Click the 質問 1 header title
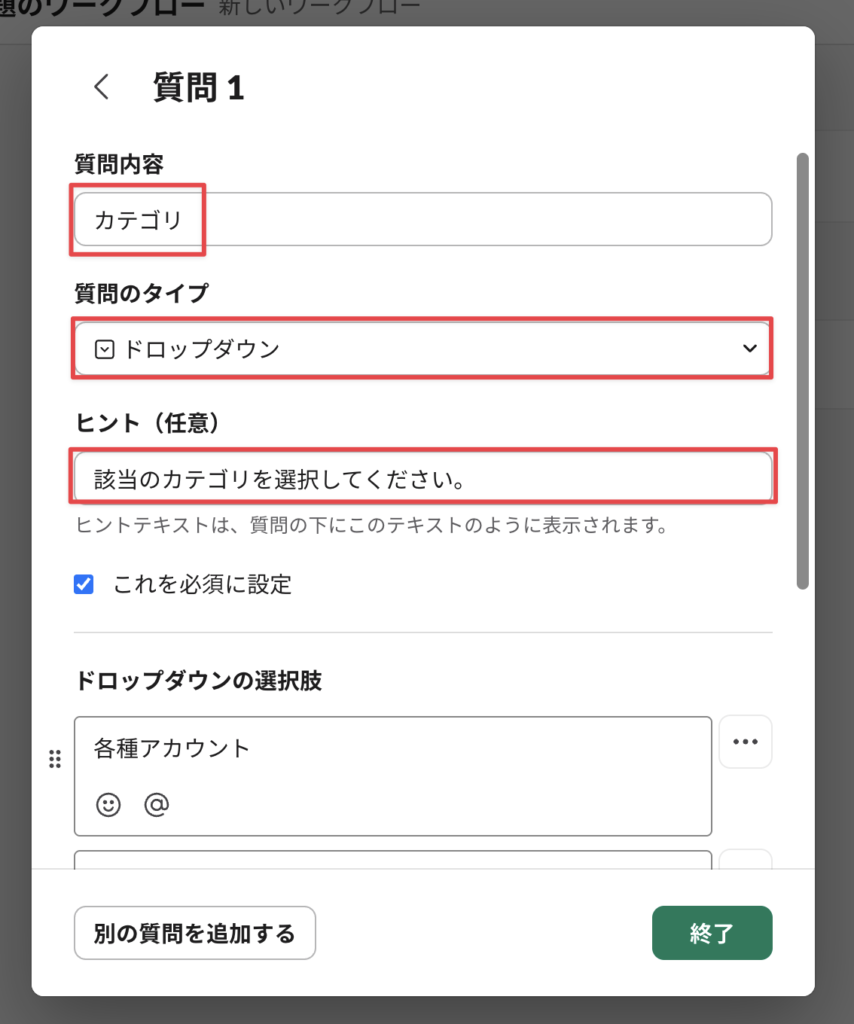This screenshot has height=1024, width=854. pyautogui.click(x=199, y=87)
